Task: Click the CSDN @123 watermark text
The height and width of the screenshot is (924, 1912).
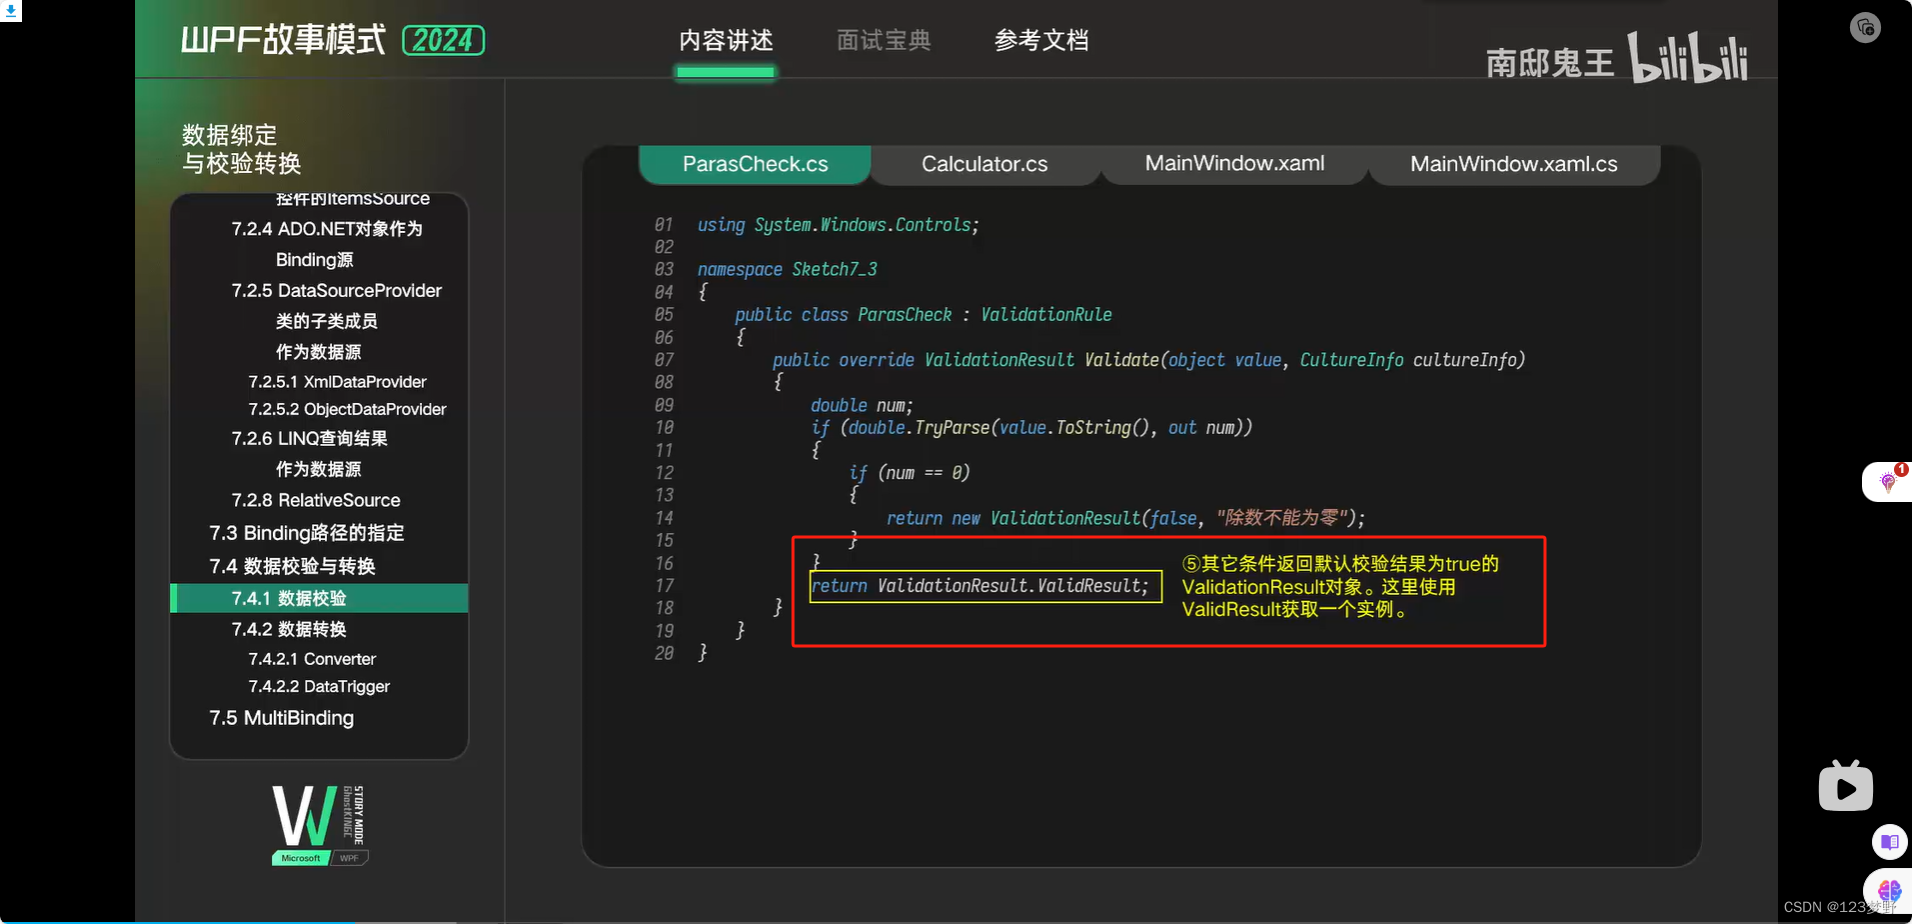Action: click(x=1840, y=907)
